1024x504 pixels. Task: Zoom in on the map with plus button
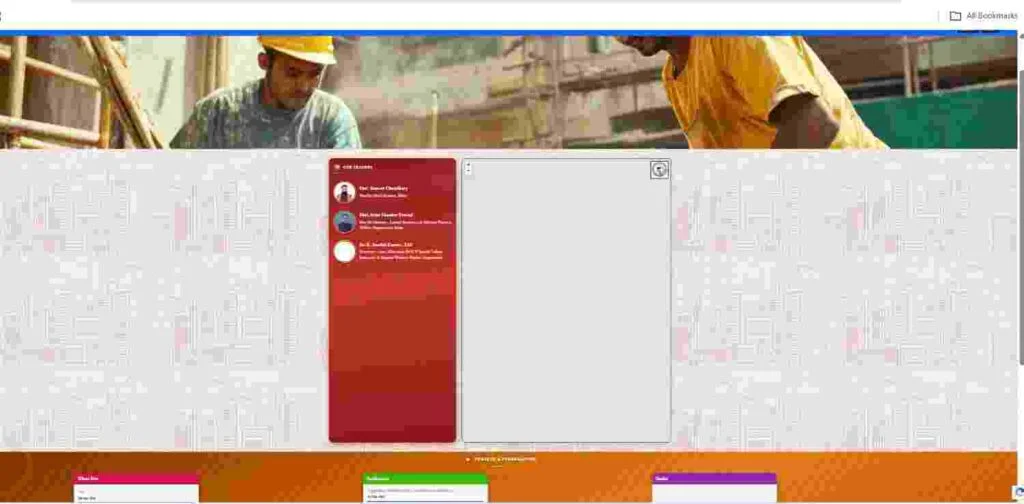coord(468,165)
